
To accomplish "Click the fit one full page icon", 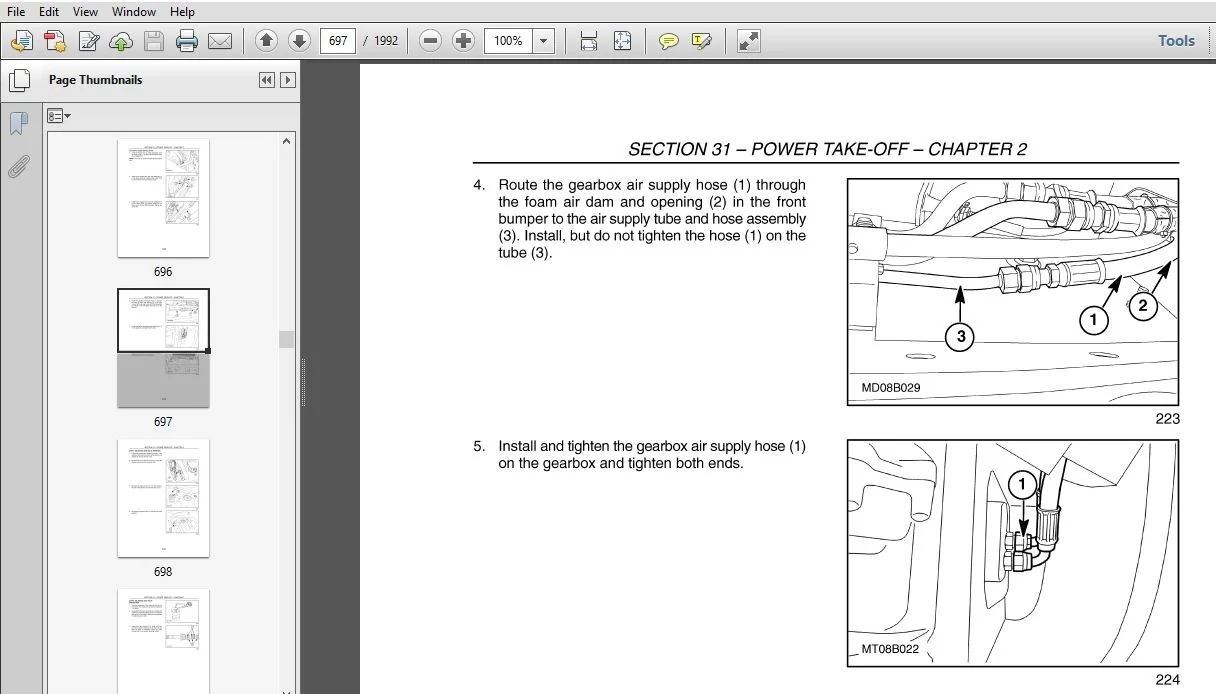I will (622, 41).
